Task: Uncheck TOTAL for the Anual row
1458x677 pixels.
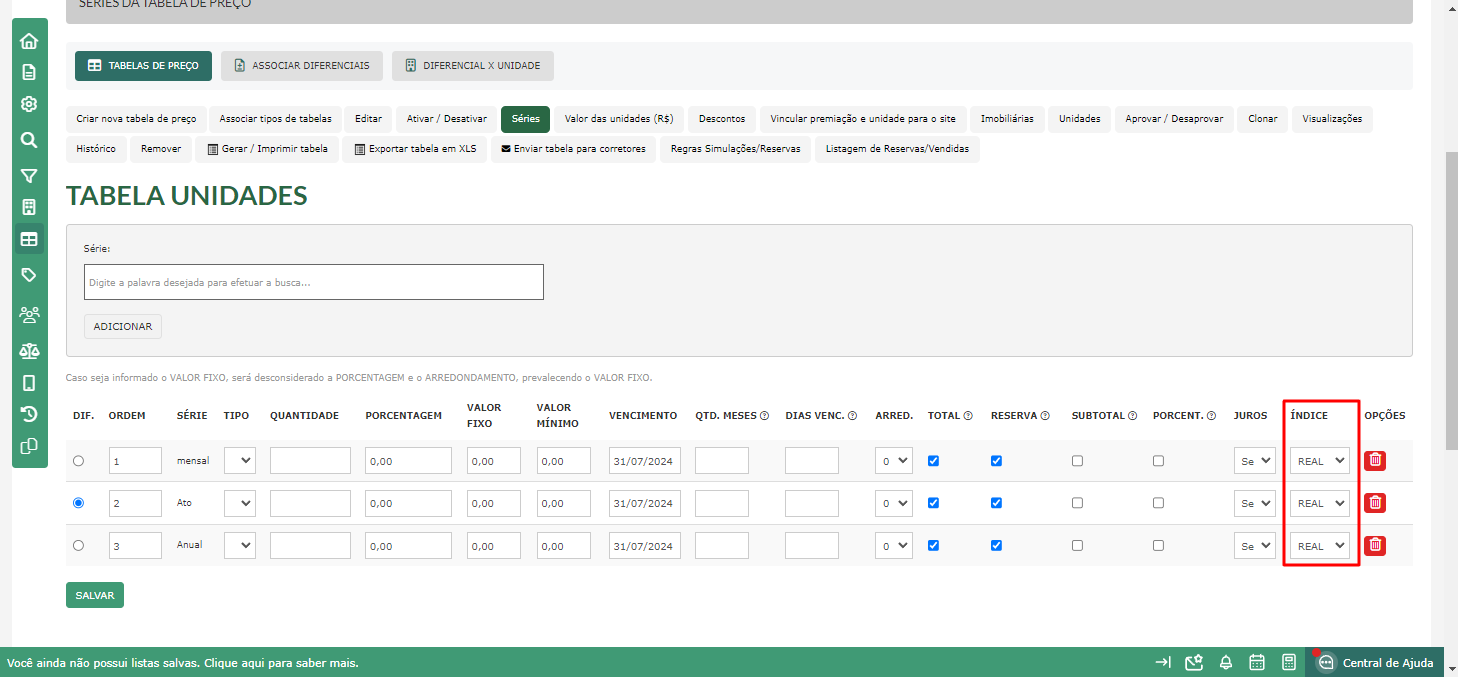Action: pos(934,546)
